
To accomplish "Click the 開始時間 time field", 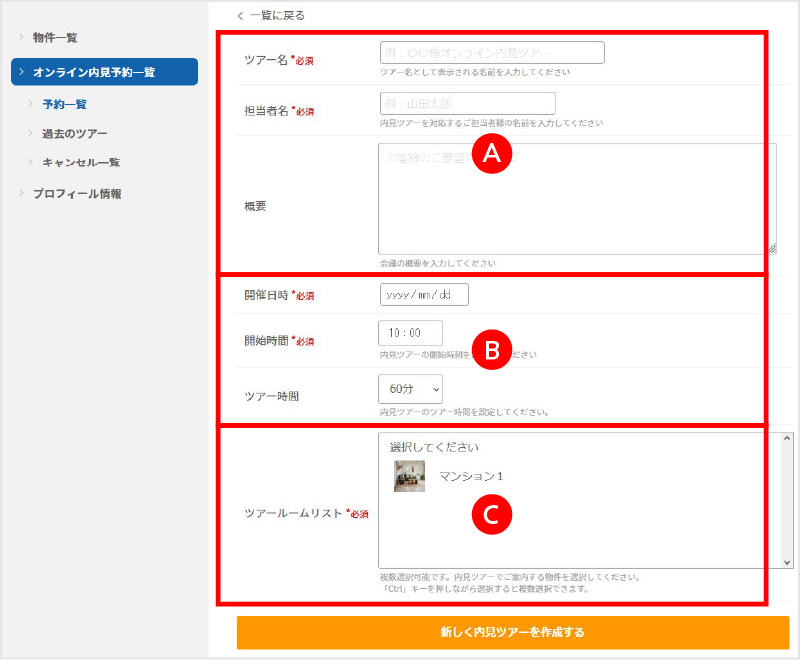I will point(410,334).
